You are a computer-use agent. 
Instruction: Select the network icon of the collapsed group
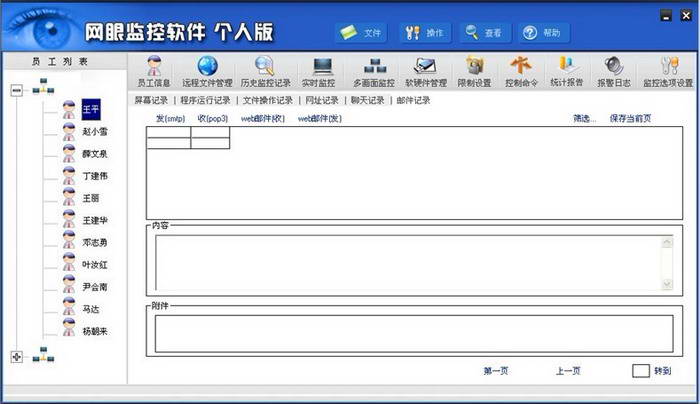(43, 355)
